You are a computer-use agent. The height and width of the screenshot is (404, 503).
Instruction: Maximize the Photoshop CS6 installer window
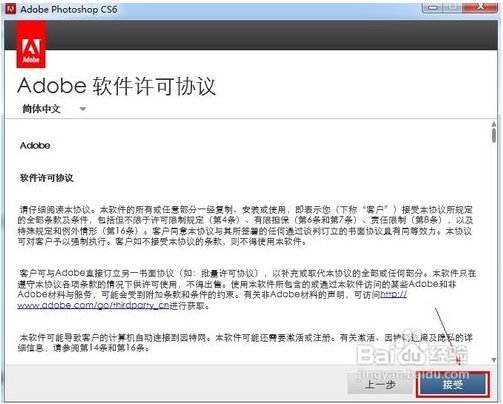[x=453, y=7]
